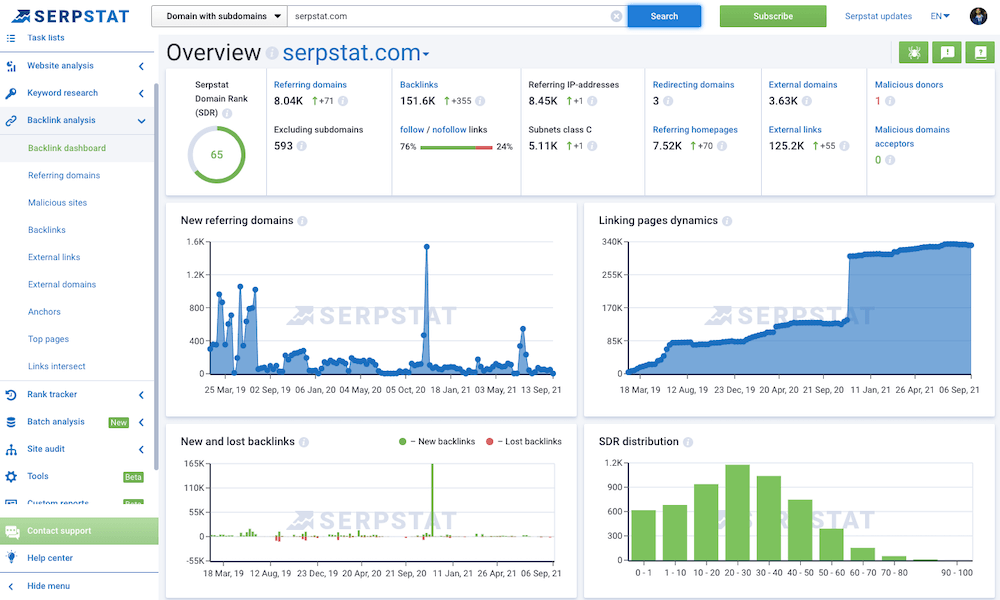
Task: Click info icon next to SDR distribution
Action: (x=688, y=442)
